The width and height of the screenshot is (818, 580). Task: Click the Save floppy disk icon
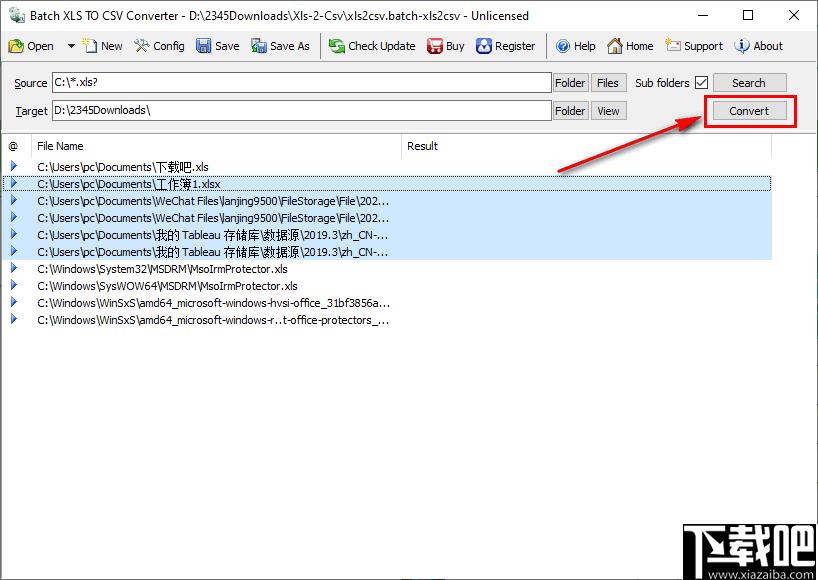[203, 46]
